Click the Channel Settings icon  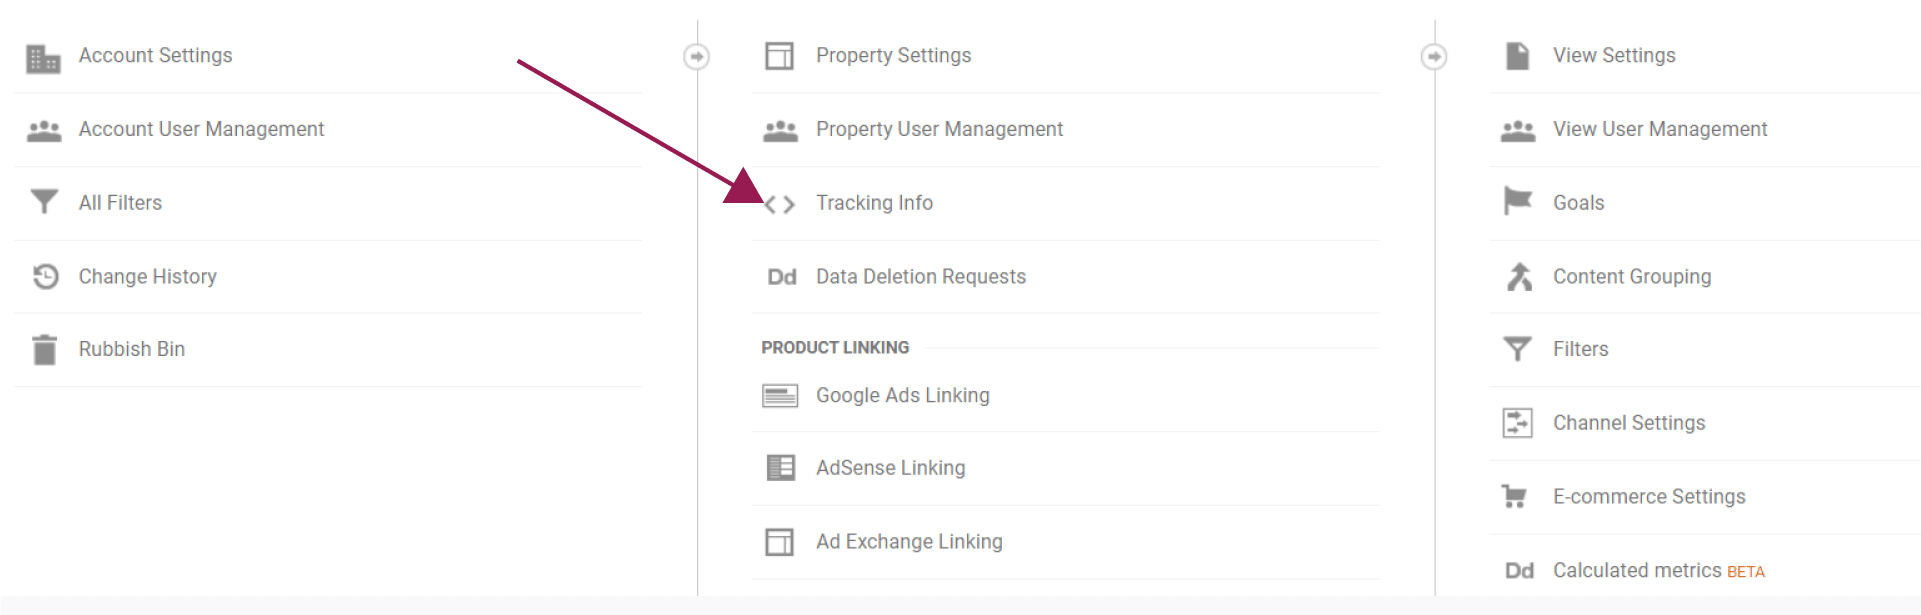pyautogui.click(x=1518, y=423)
